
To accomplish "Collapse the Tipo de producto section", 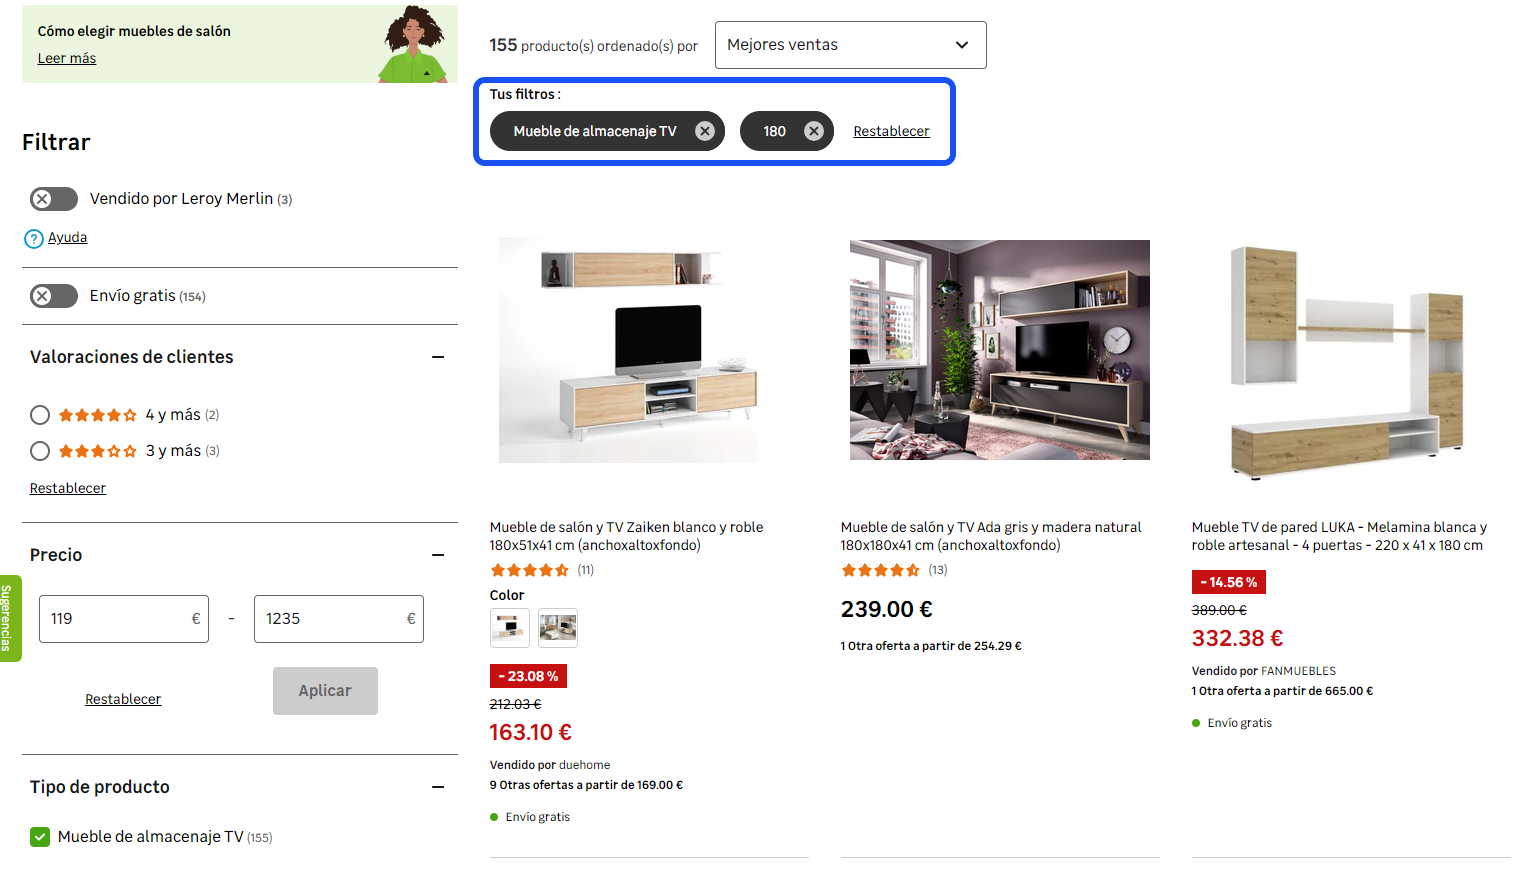I will coord(438,787).
